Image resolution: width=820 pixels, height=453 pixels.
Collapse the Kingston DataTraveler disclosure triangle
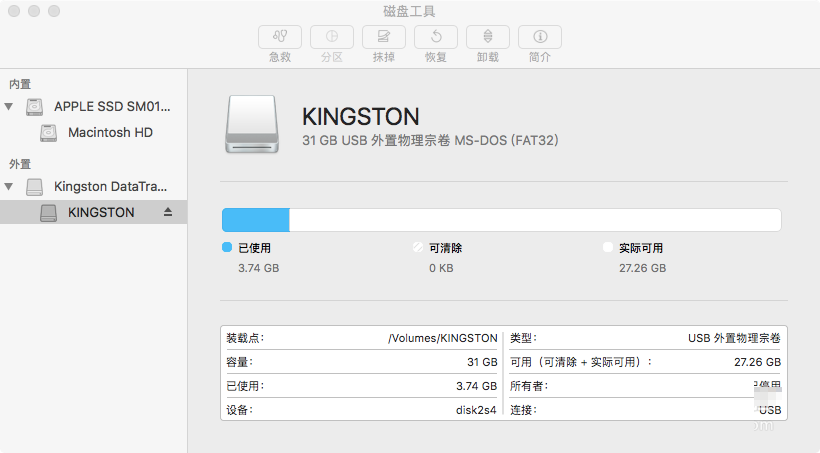(x=8, y=187)
